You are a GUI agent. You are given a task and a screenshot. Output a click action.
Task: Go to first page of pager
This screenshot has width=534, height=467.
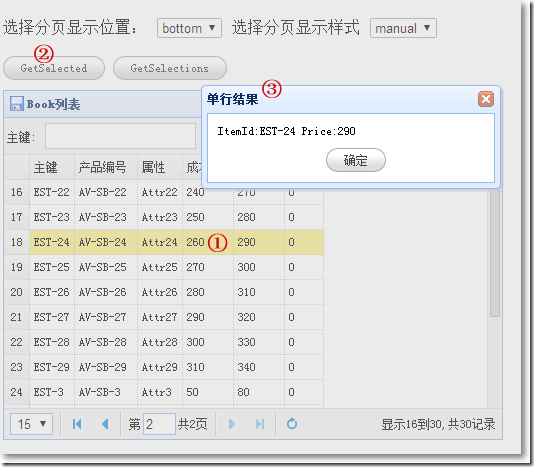pyautogui.click(x=77, y=424)
